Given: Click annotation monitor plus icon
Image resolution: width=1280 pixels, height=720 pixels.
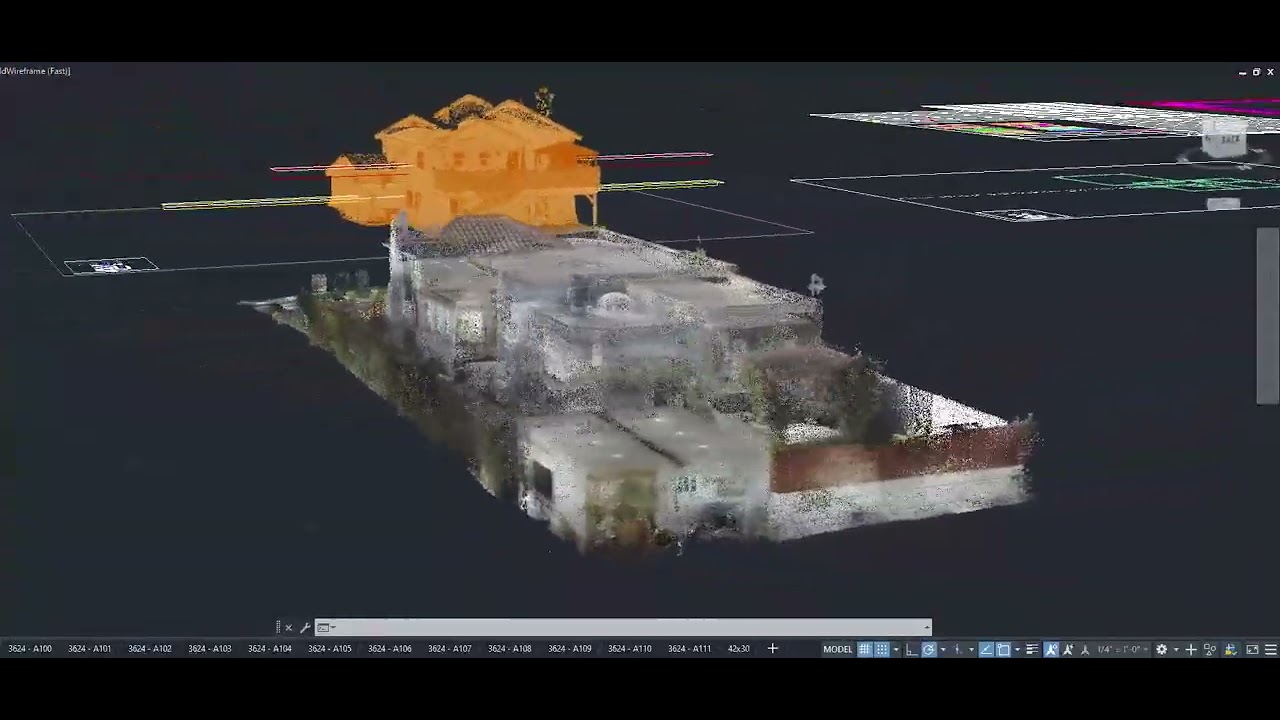Looking at the screenshot, I should (1191, 649).
